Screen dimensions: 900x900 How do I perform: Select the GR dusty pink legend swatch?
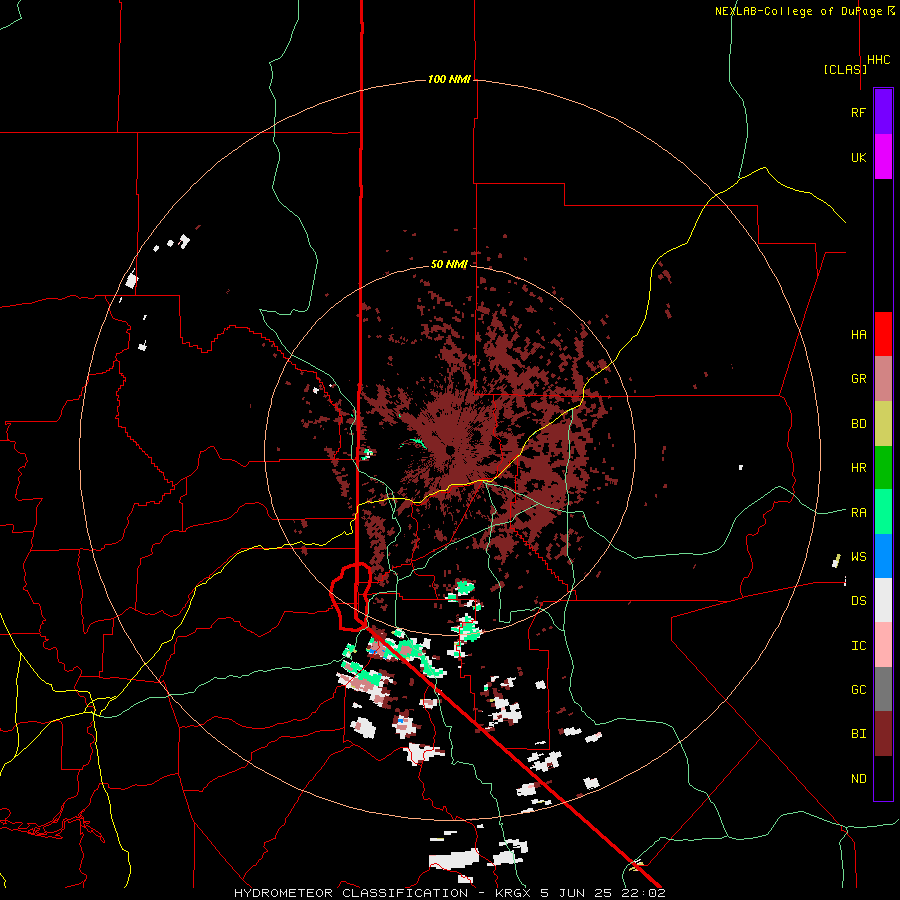pyautogui.click(x=883, y=379)
